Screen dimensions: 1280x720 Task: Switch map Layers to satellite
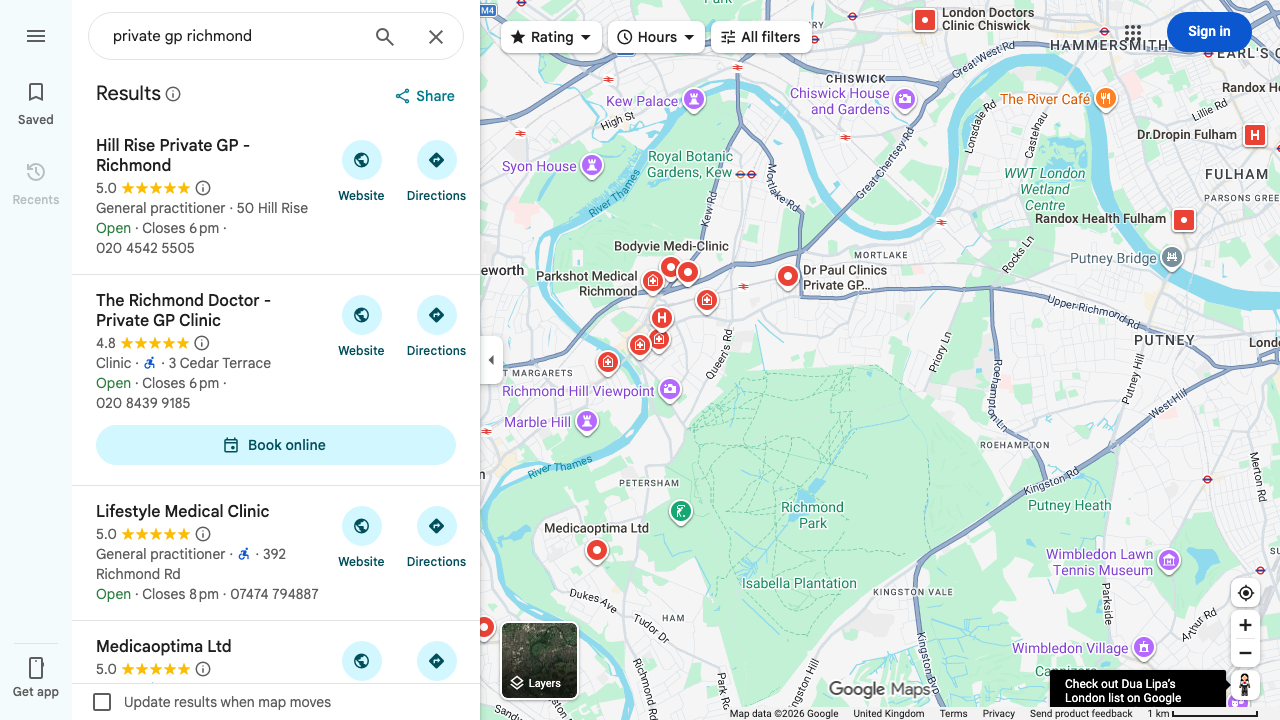[x=539, y=660]
